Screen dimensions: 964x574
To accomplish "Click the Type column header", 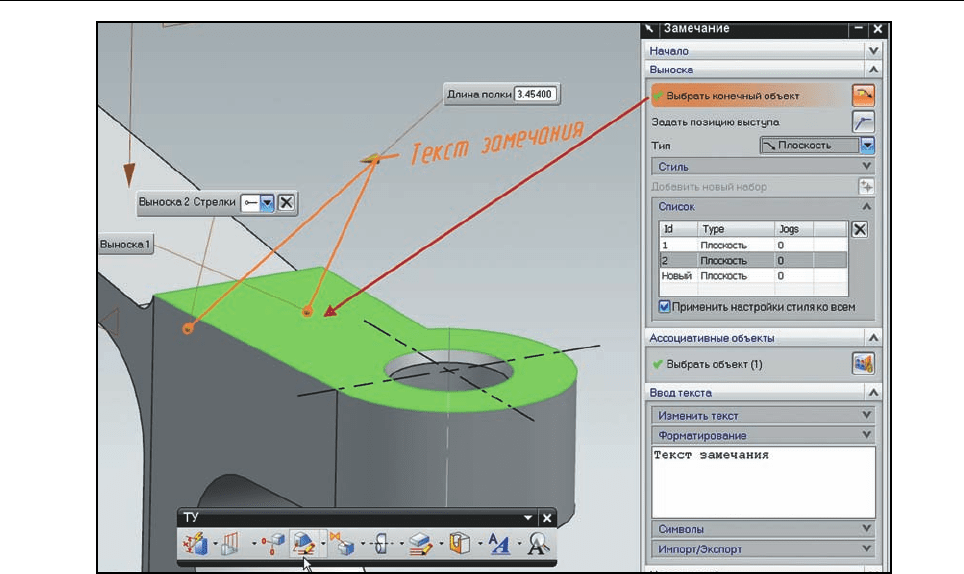I will click(736, 229).
